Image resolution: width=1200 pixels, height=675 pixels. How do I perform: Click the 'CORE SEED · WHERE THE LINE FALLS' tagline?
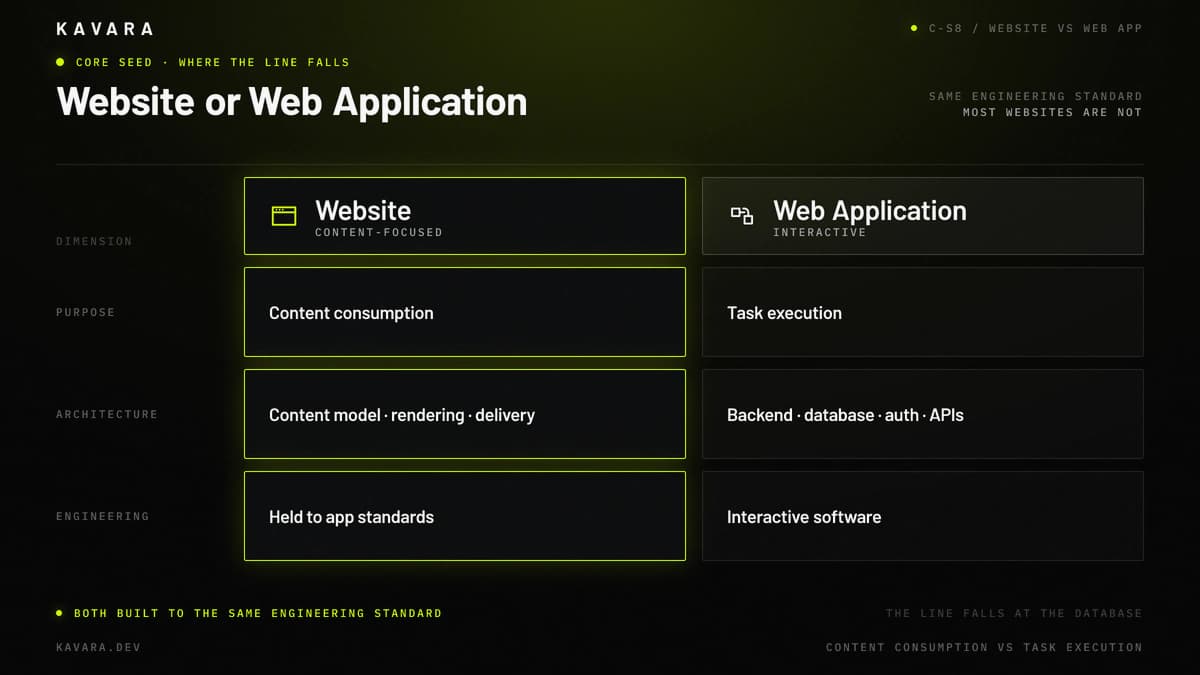213,62
